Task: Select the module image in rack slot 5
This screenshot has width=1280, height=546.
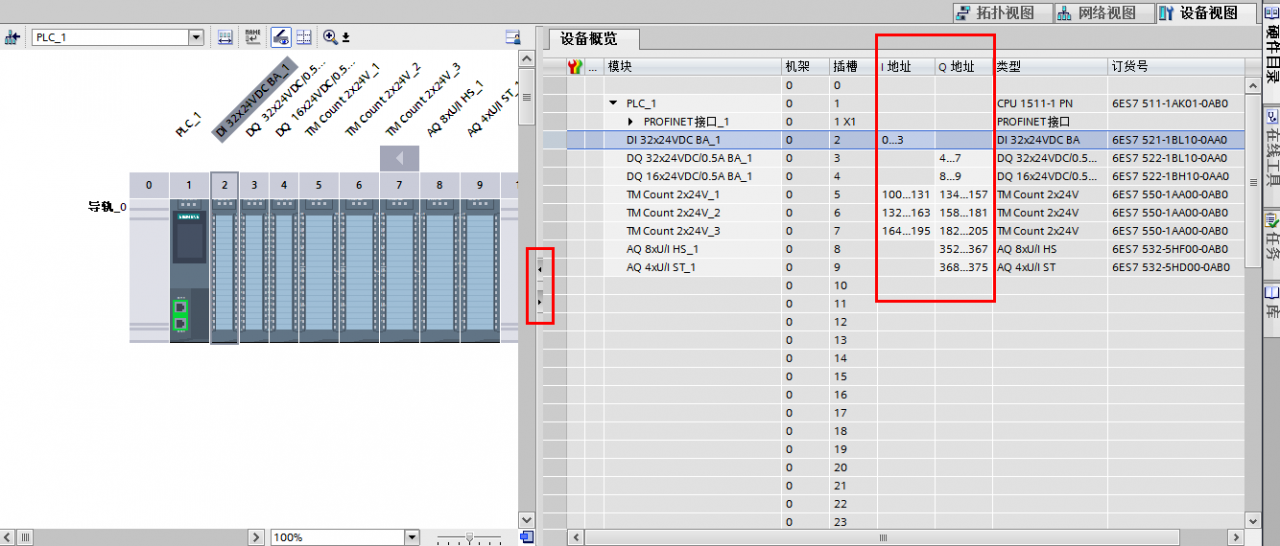Action: tap(319, 271)
